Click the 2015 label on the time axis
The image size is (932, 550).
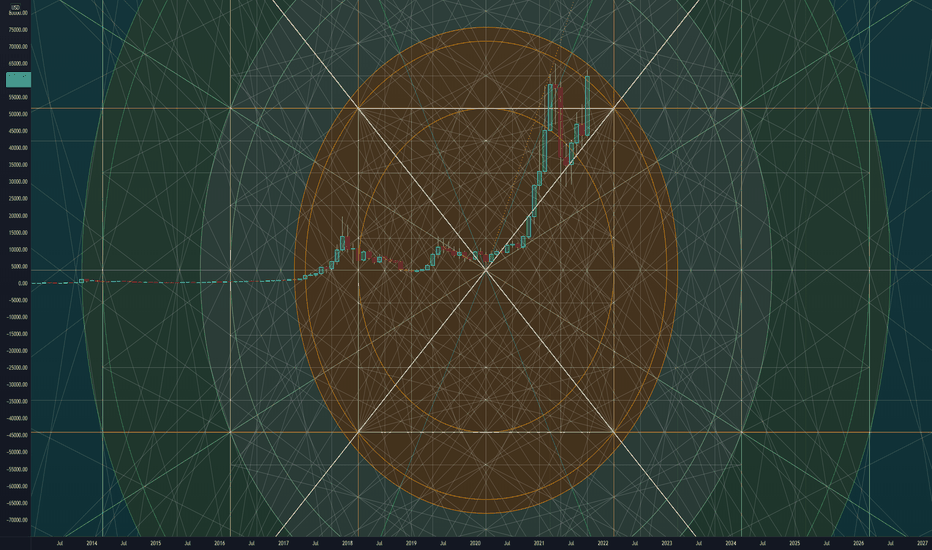click(155, 543)
